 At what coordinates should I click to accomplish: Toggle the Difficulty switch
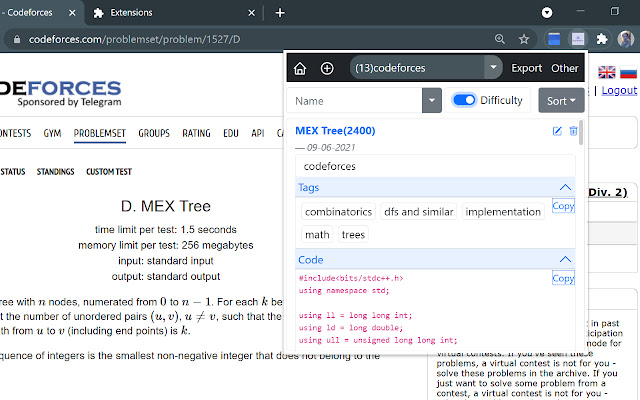click(464, 100)
